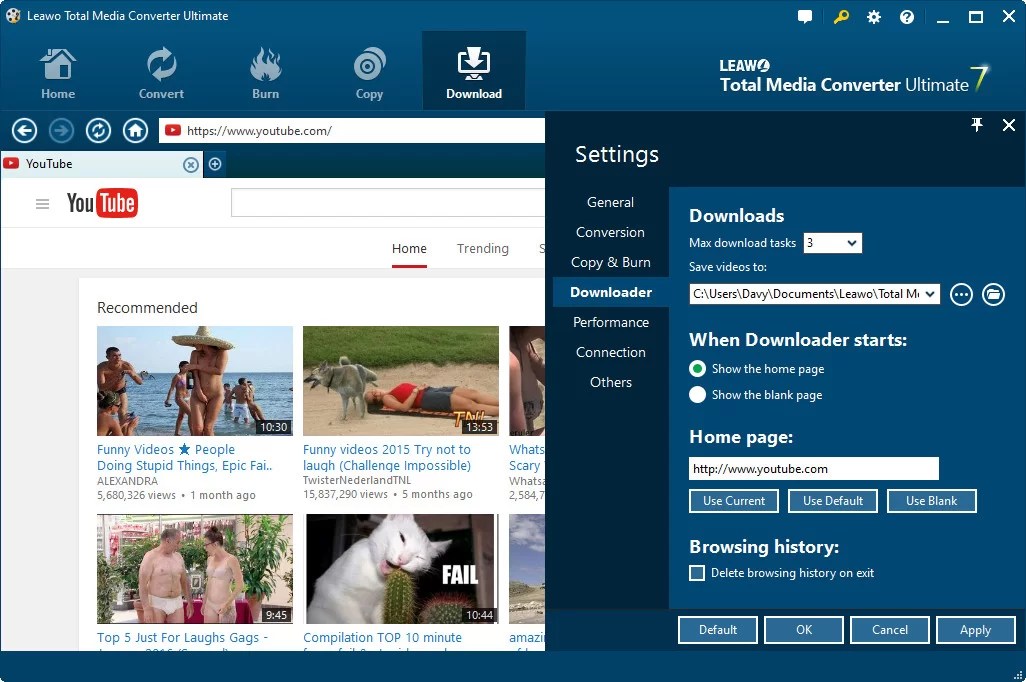Confirm settings with OK button
Viewport: 1026px width, 682px height.
pyautogui.click(x=804, y=630)
